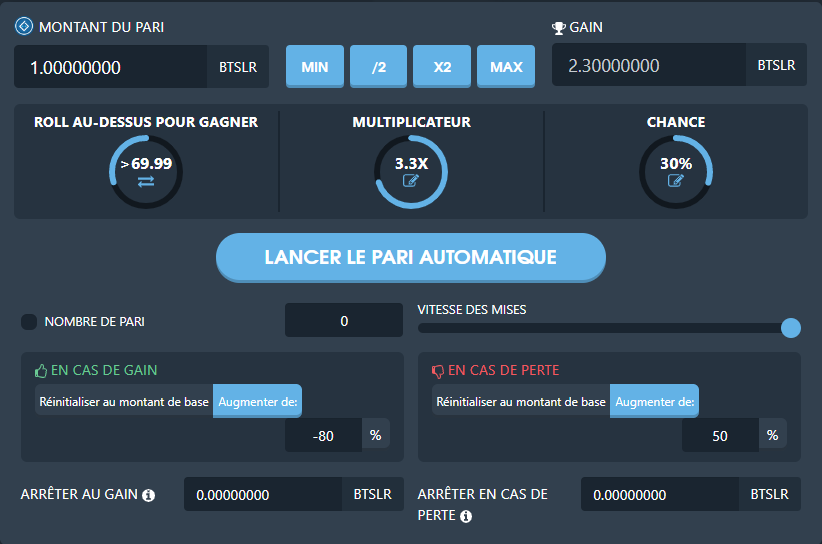
Task: Halve the bet with the /2 button
Action: pyautogui.click(x=378, y=67)
